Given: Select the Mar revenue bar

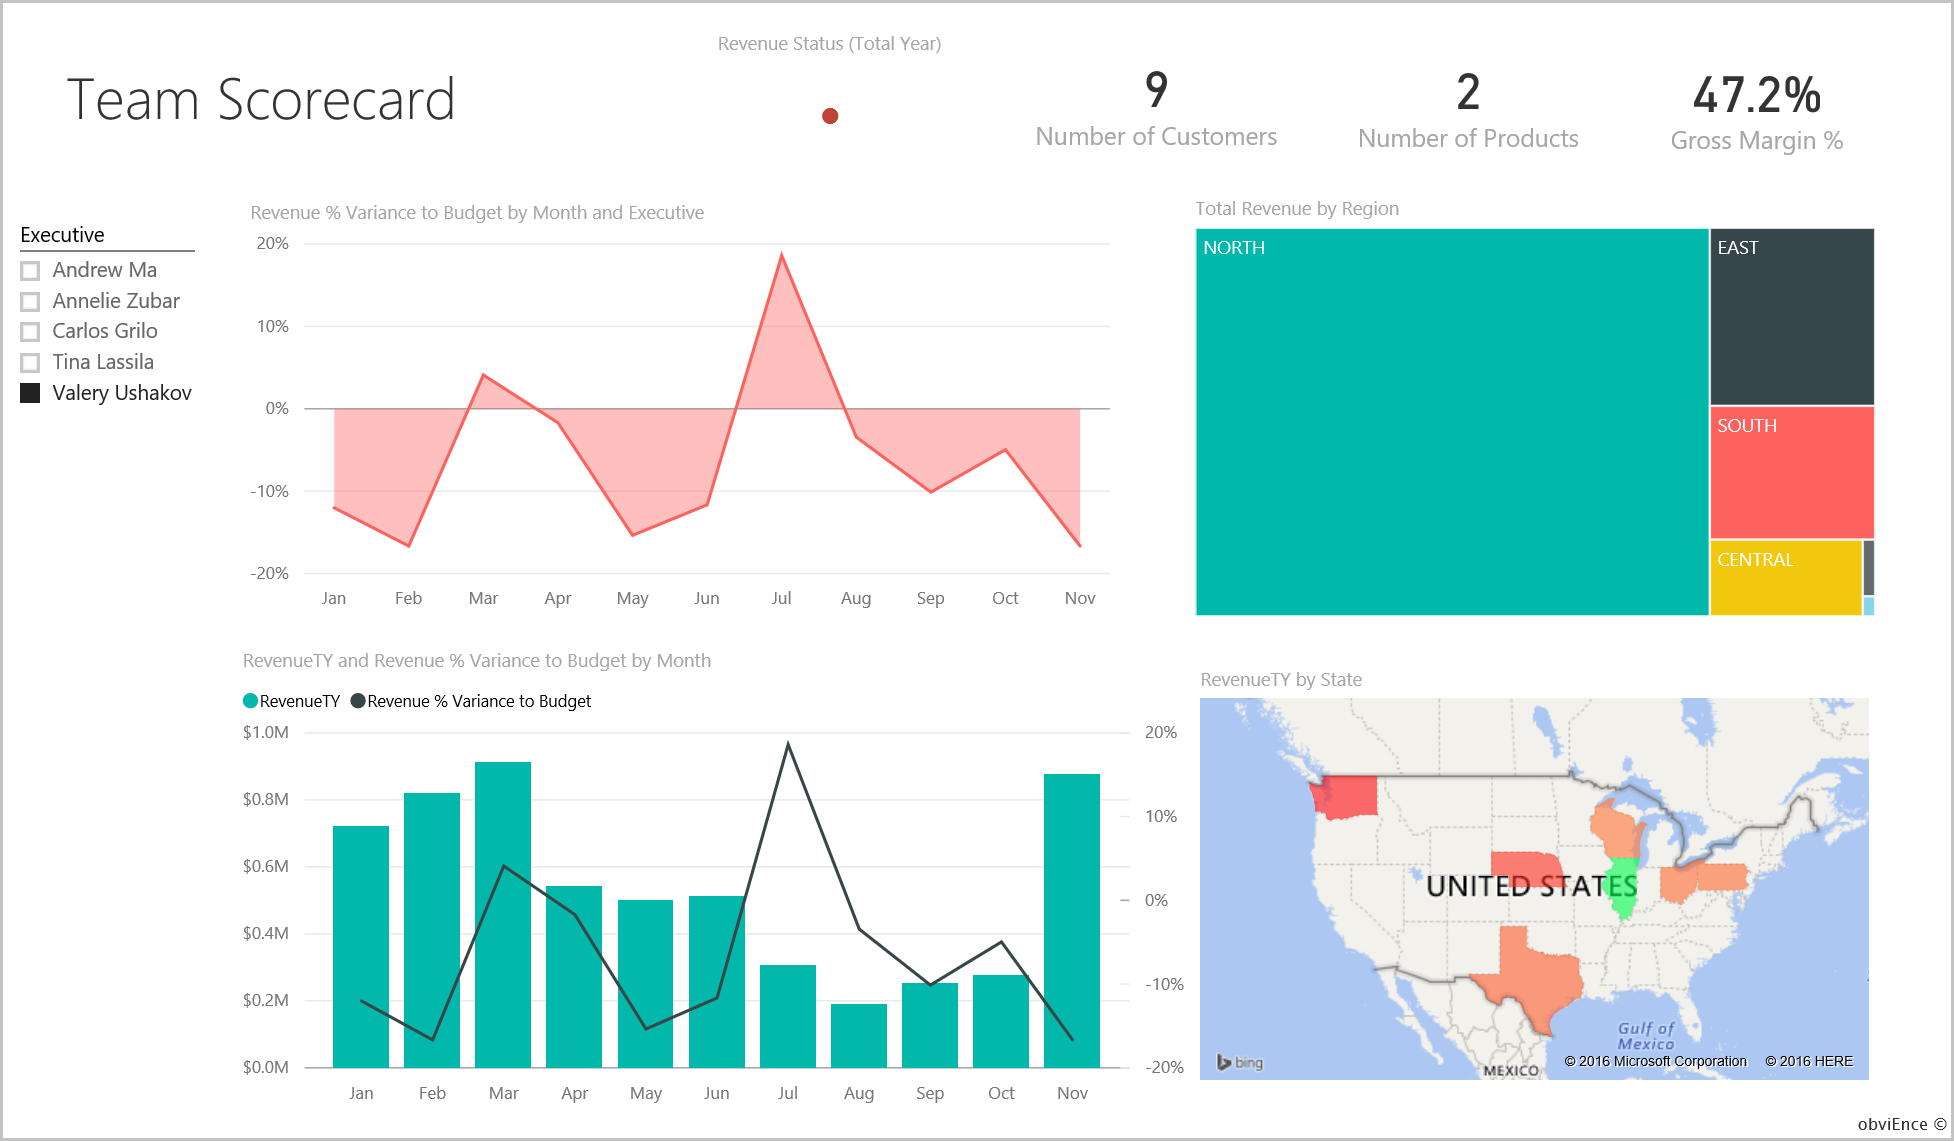Looking at the screenshot, I should [503, 914].
